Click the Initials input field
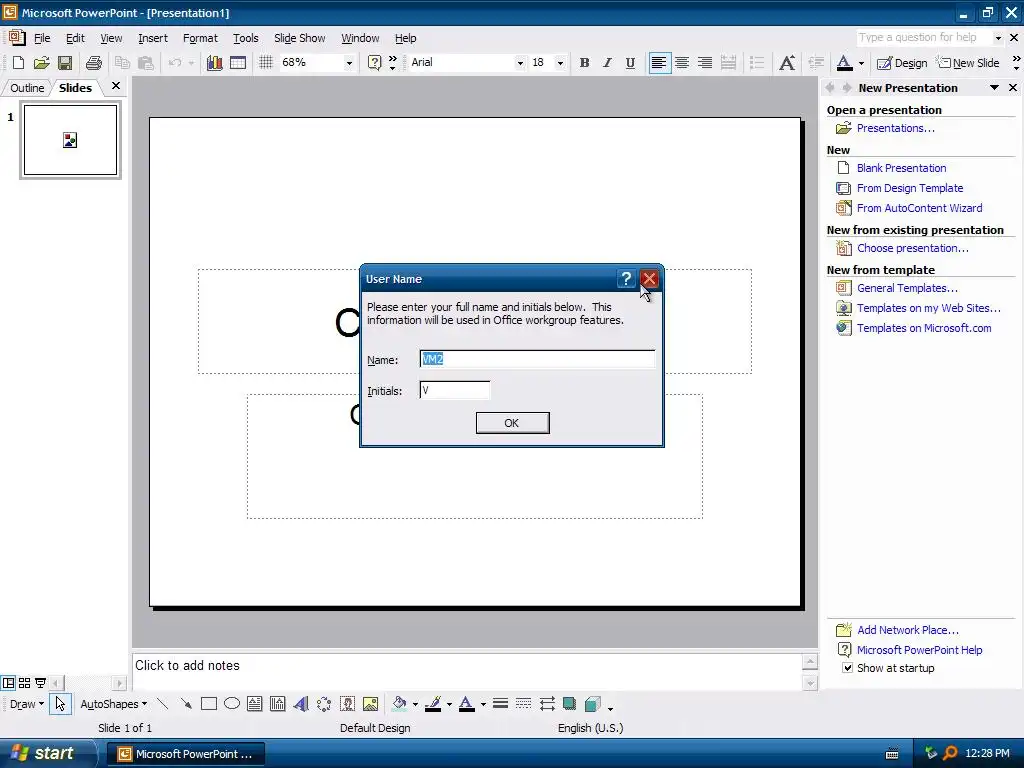The width and height of the screenshot is (1024, 768). [455, 391]
